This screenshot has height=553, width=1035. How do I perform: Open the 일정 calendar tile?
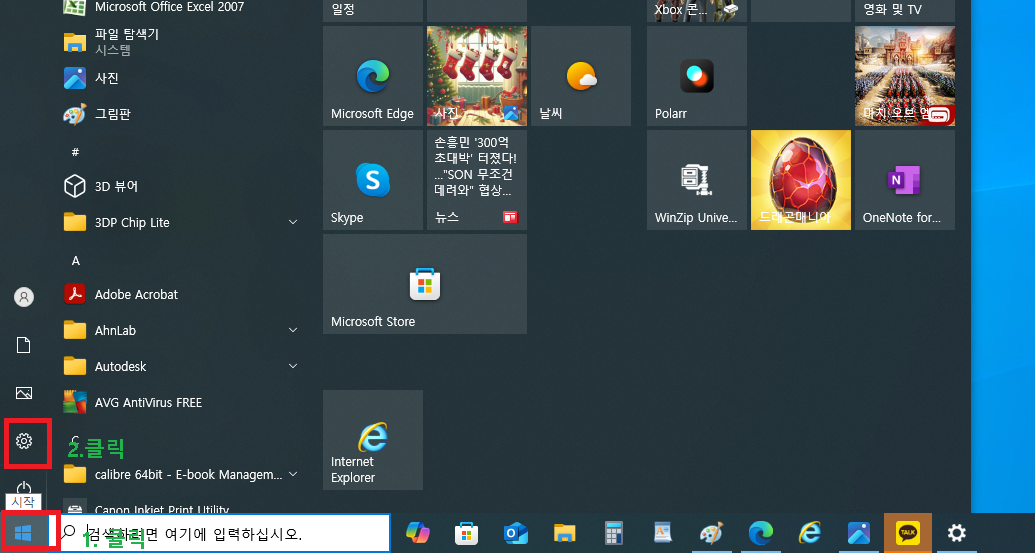pyautogui.click(x=372, y=11)
